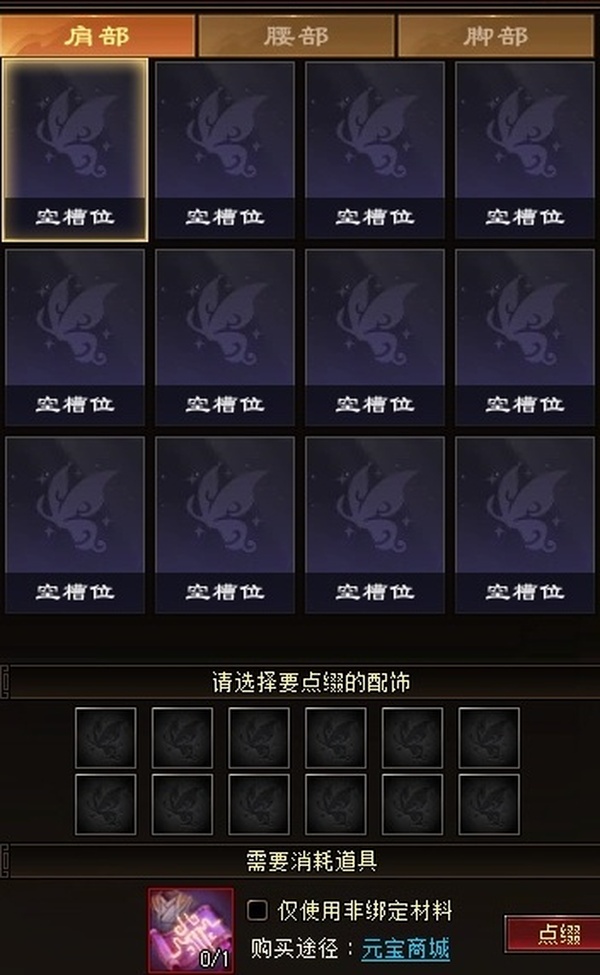Screen dimensions: 600x975
Task: Open the 元宝商城 purchase link
Action: pos(406,949)
